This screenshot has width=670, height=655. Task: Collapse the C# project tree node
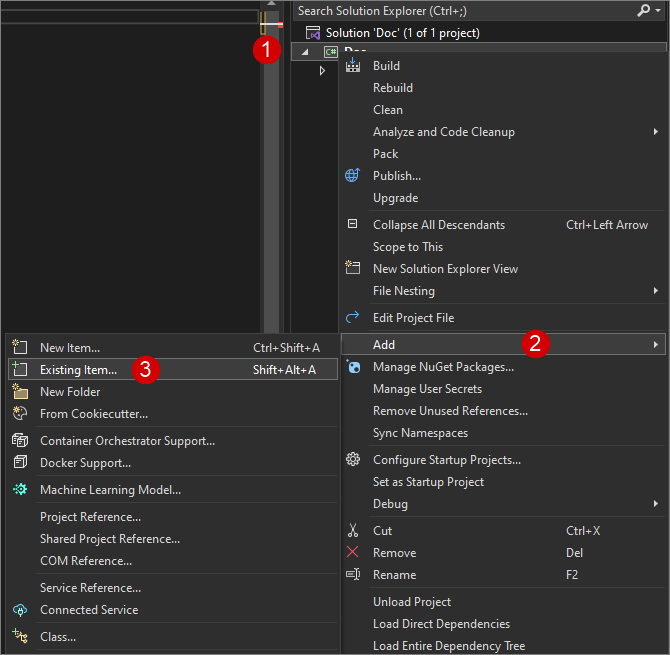(x=306, y=52)
